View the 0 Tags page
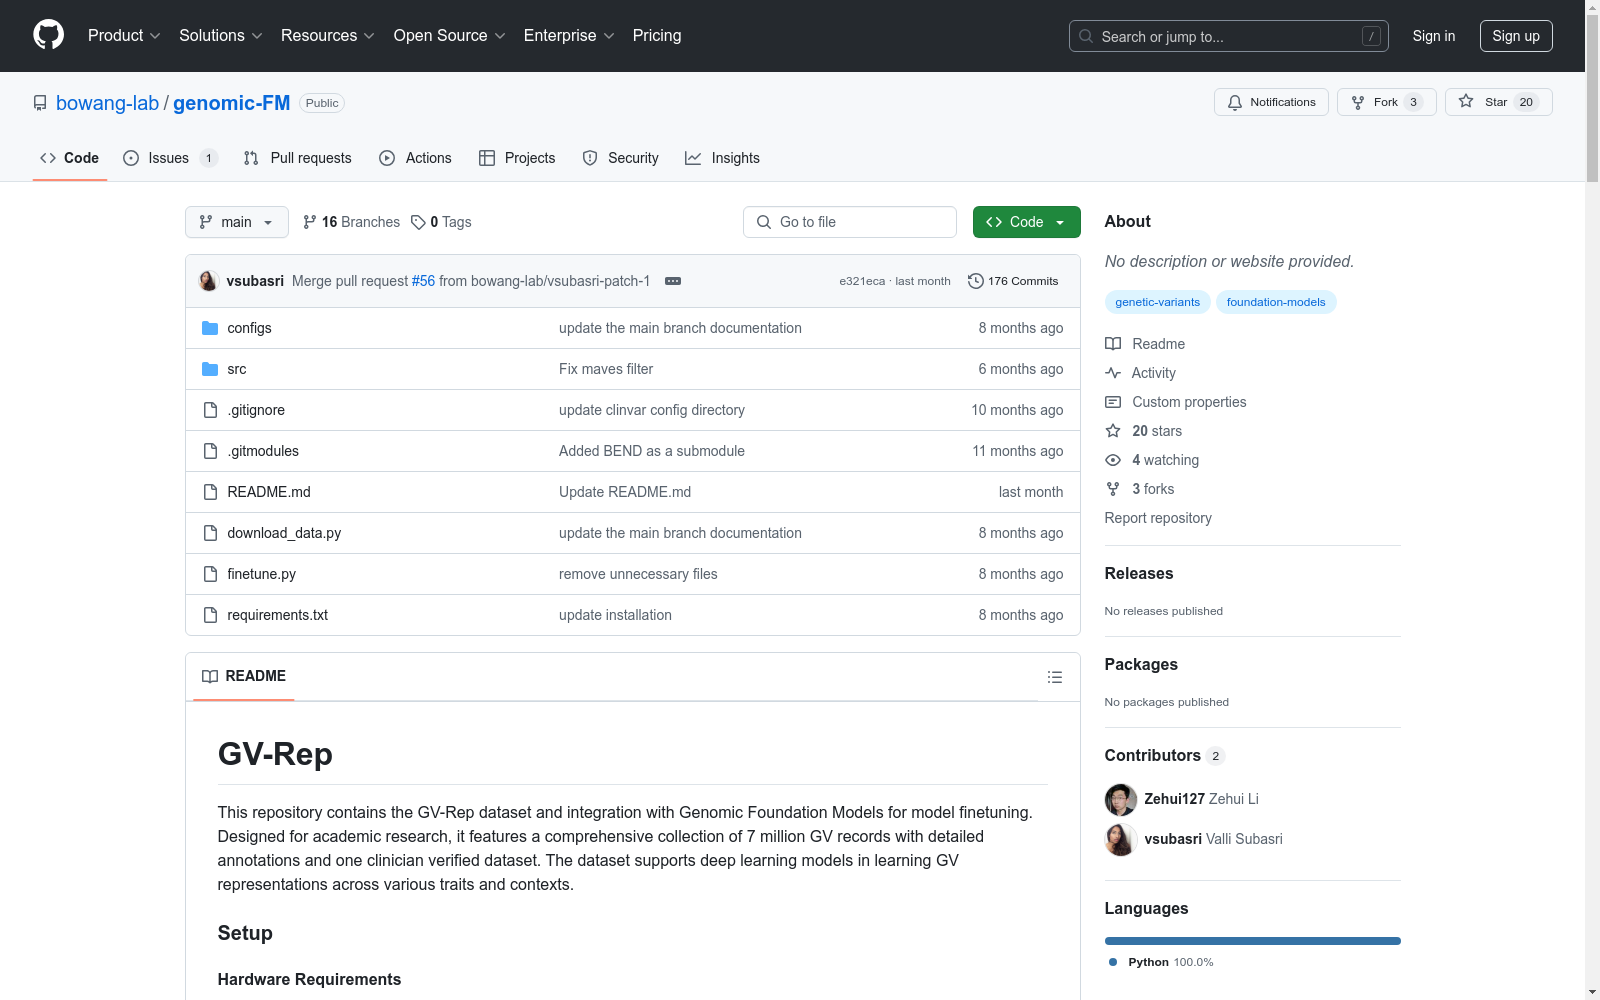This screenshot has width=1600, height=1000. pyautogui.click(x=441, y=222)
